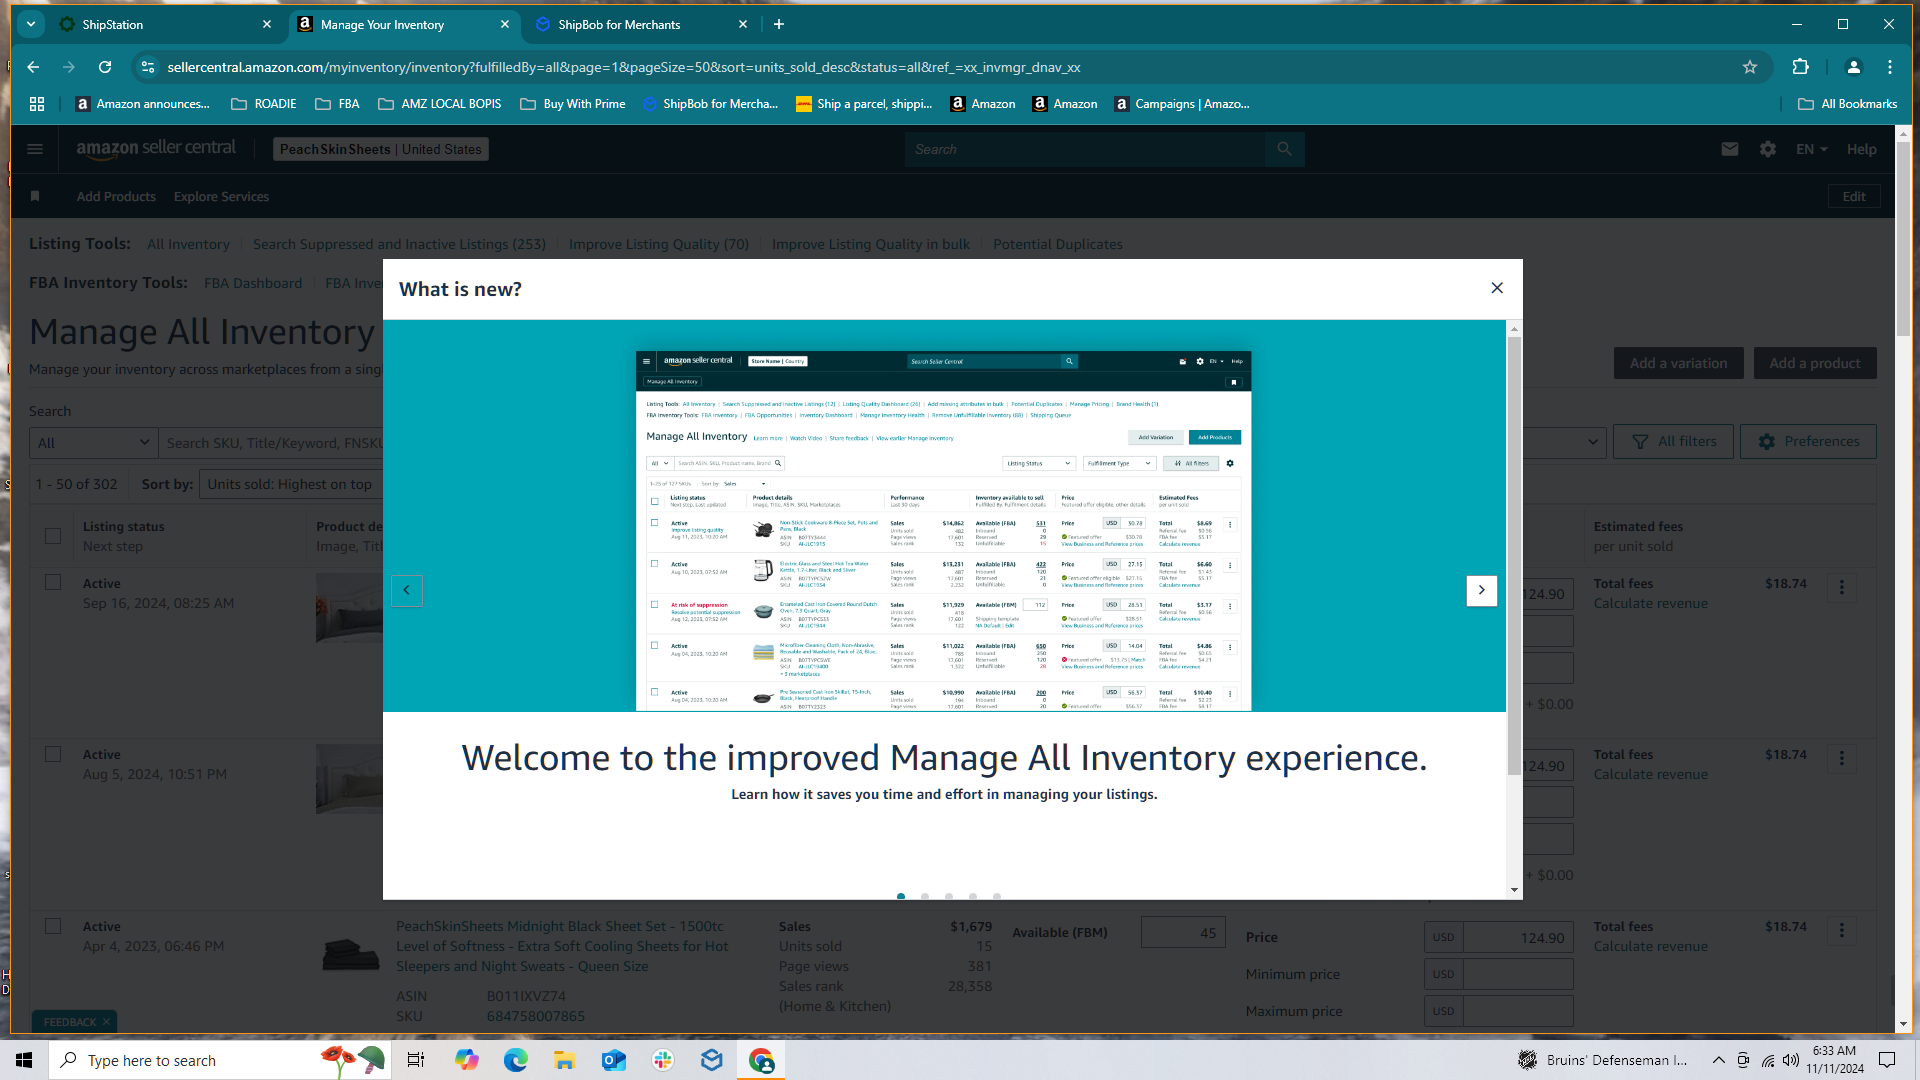
Task: Go to previous slide in carousel
Action: [407, 590]
